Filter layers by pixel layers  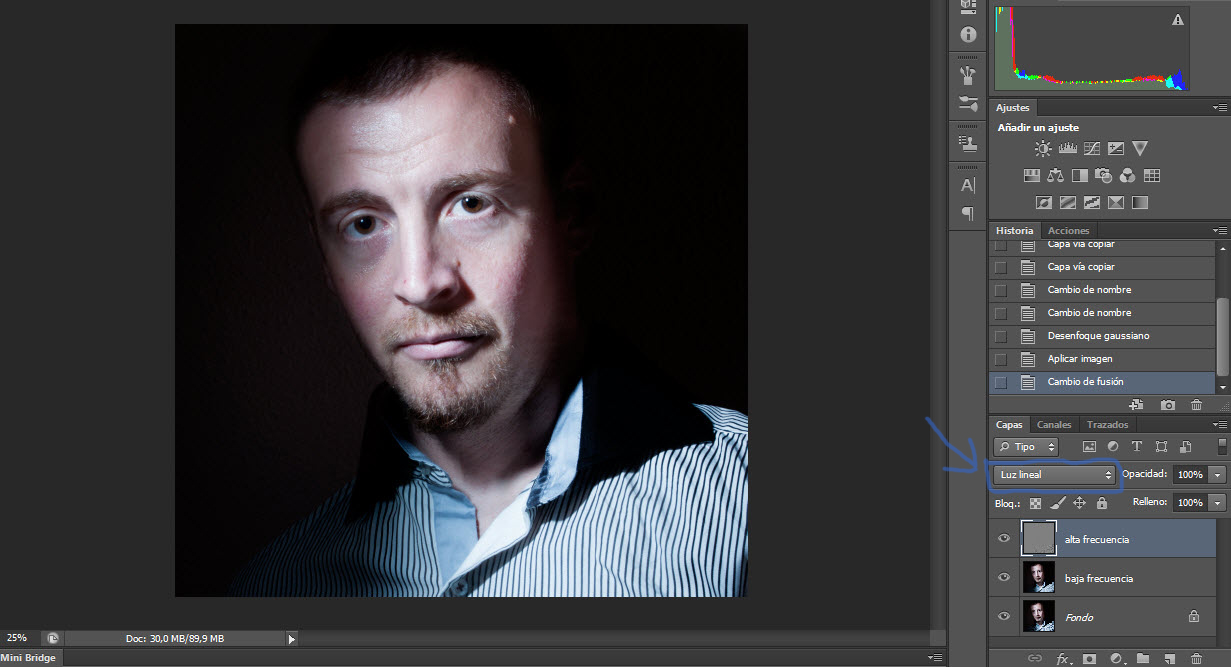pyautogui.click(x=1089, y=447)
